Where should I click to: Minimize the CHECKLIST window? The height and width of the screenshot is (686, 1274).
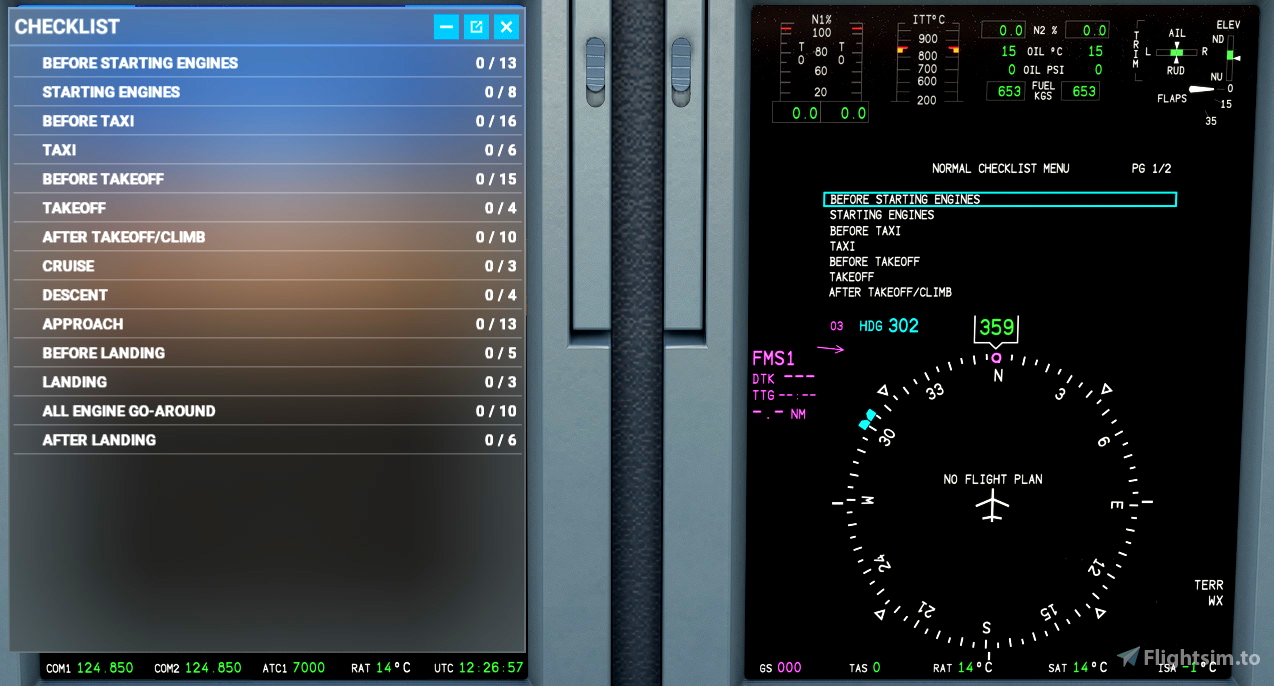446,26
